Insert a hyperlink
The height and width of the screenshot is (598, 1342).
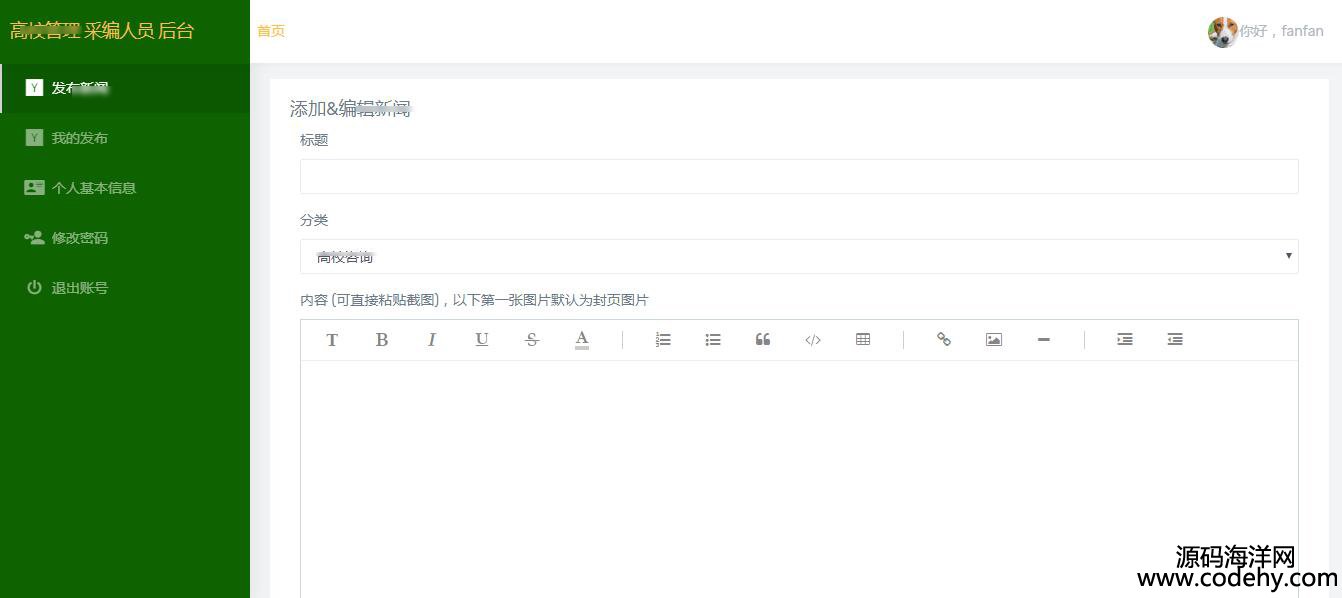[x=944, y=340]
